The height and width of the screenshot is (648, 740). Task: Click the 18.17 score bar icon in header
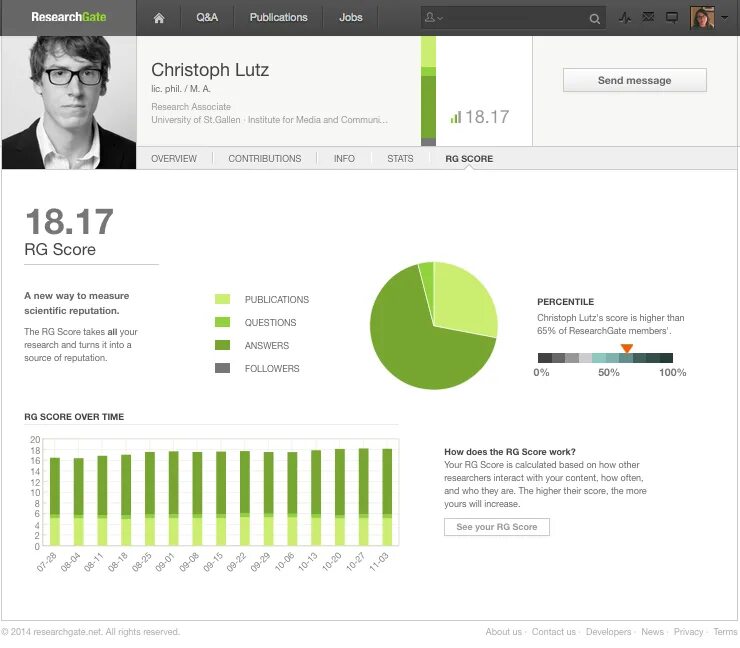(455, 118)
